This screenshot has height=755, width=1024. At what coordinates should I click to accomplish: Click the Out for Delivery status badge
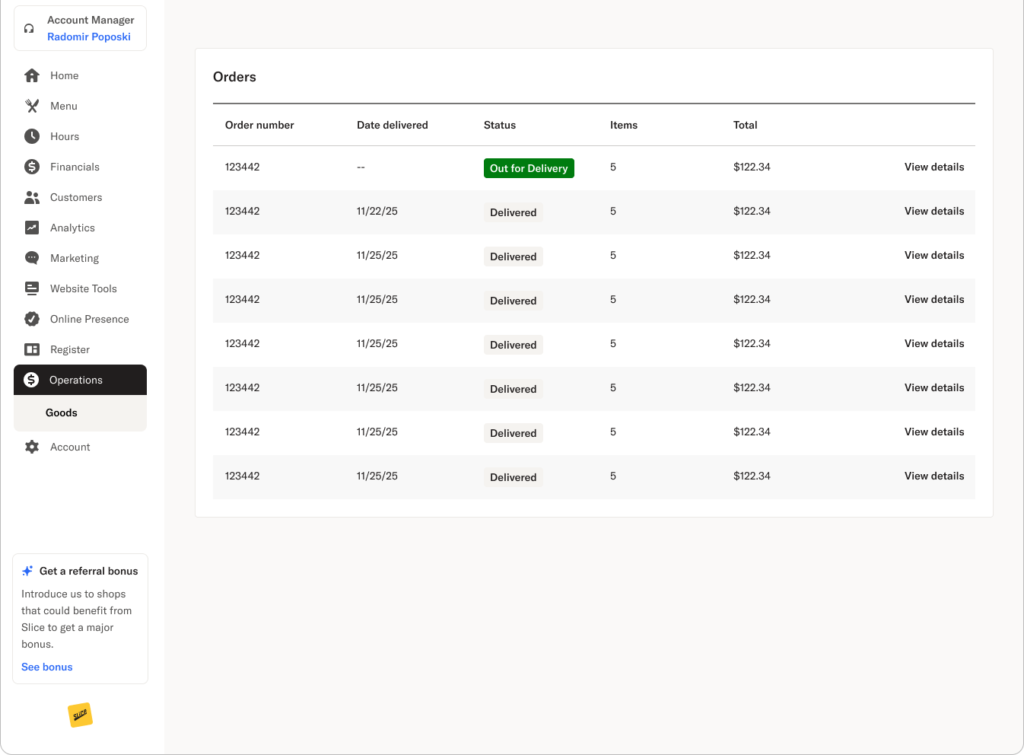tap(529, 168)
